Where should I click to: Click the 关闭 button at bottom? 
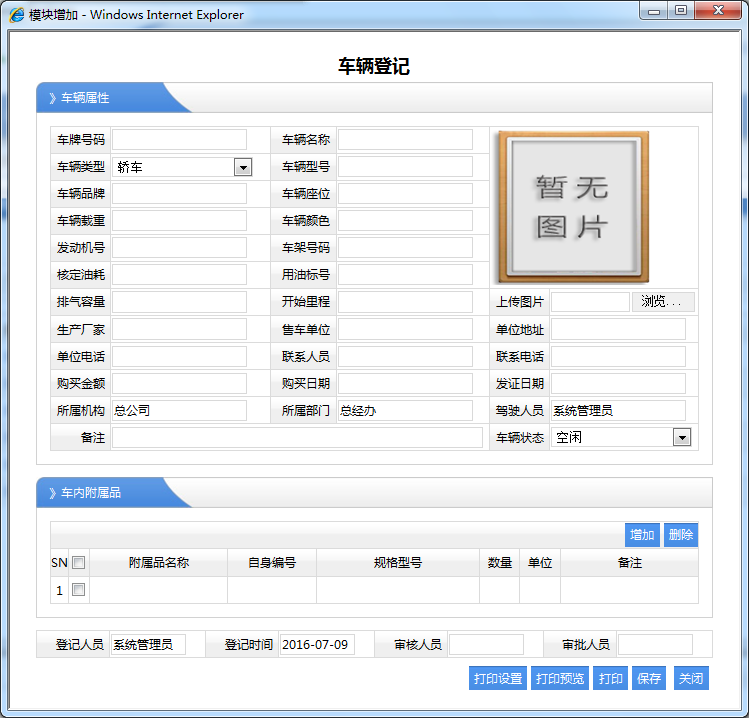pyautogui.click(x=691, y=678)
